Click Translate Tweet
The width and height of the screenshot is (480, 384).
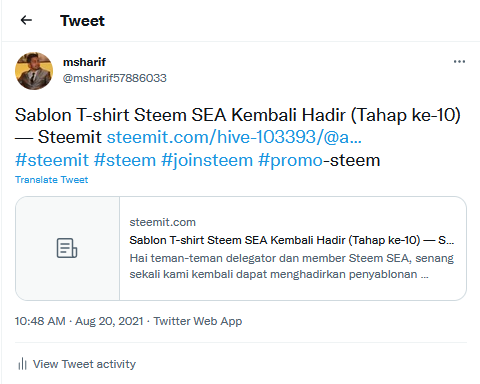(x=52, y=180)
